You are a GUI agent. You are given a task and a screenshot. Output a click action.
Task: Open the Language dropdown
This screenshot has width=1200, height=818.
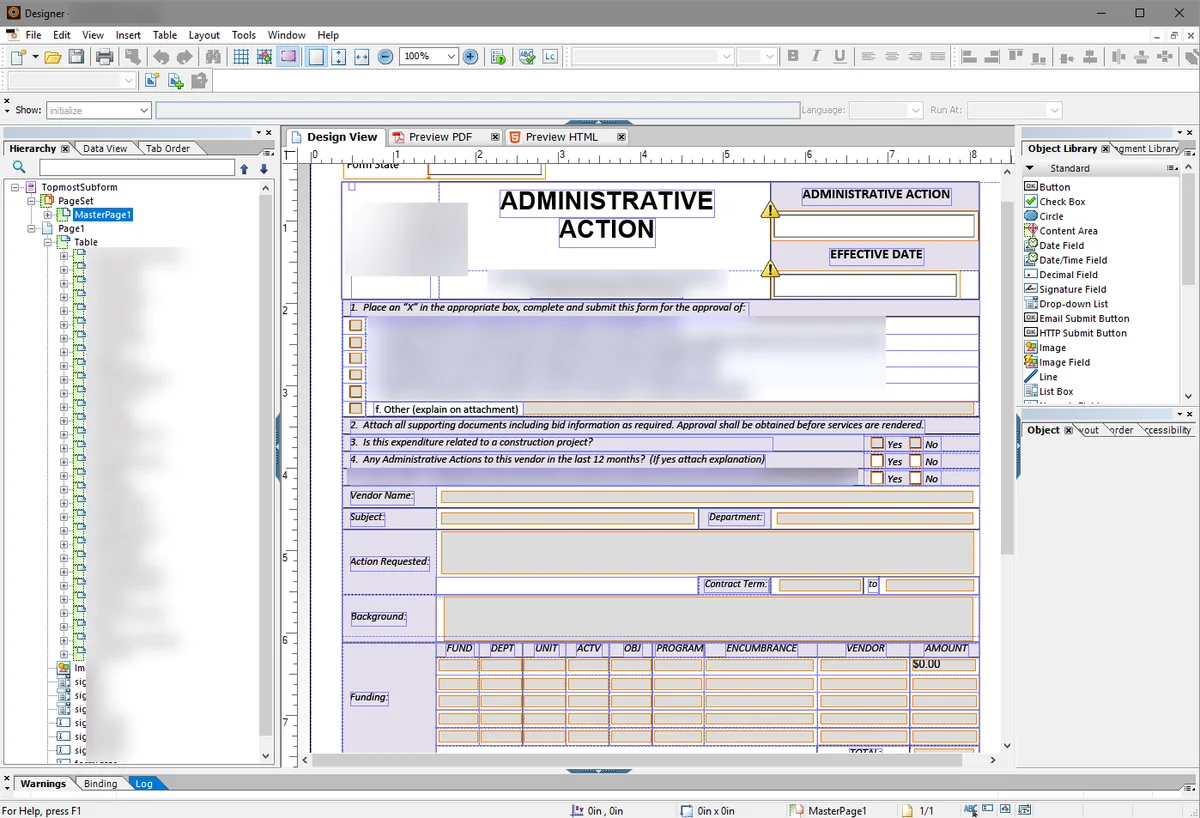point(914,110)
